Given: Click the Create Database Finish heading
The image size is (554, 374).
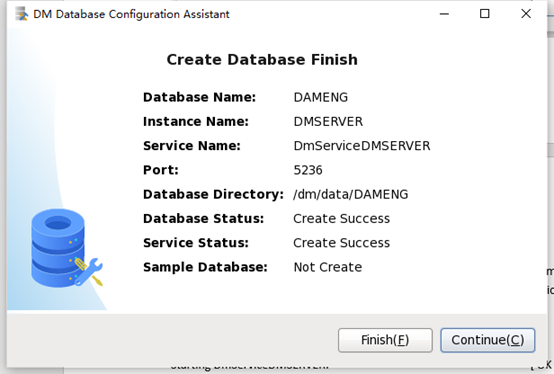Looking at the screenshot, I should click(262, 60).
